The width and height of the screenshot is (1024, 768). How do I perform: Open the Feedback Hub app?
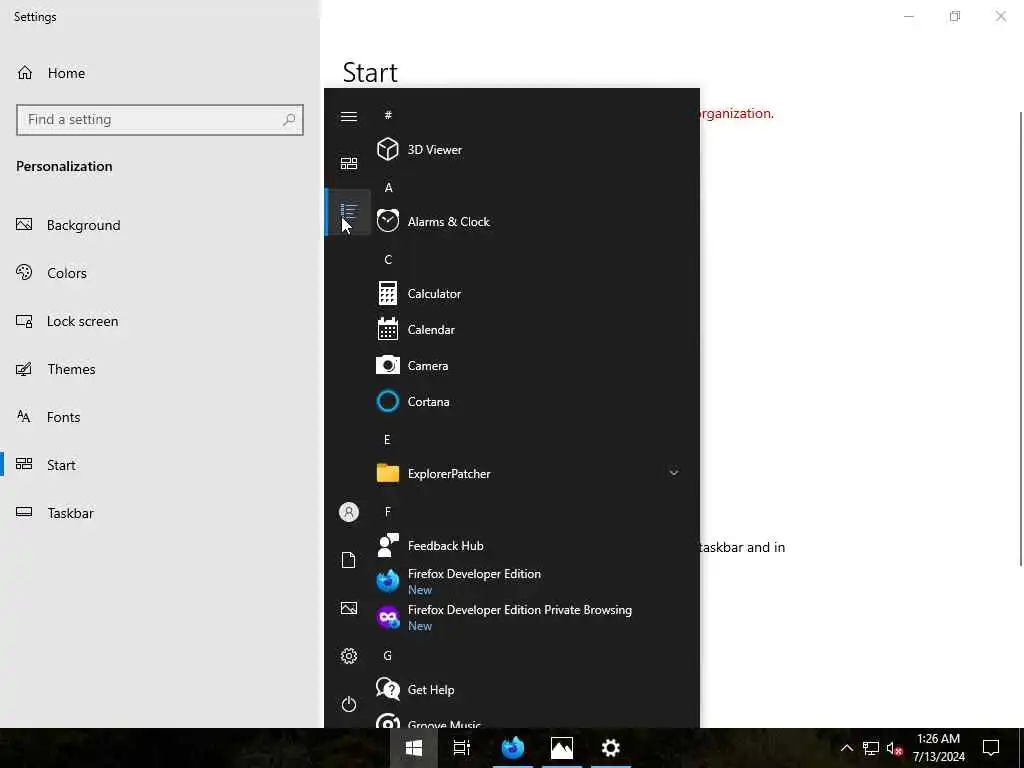[x=530, y=545]
